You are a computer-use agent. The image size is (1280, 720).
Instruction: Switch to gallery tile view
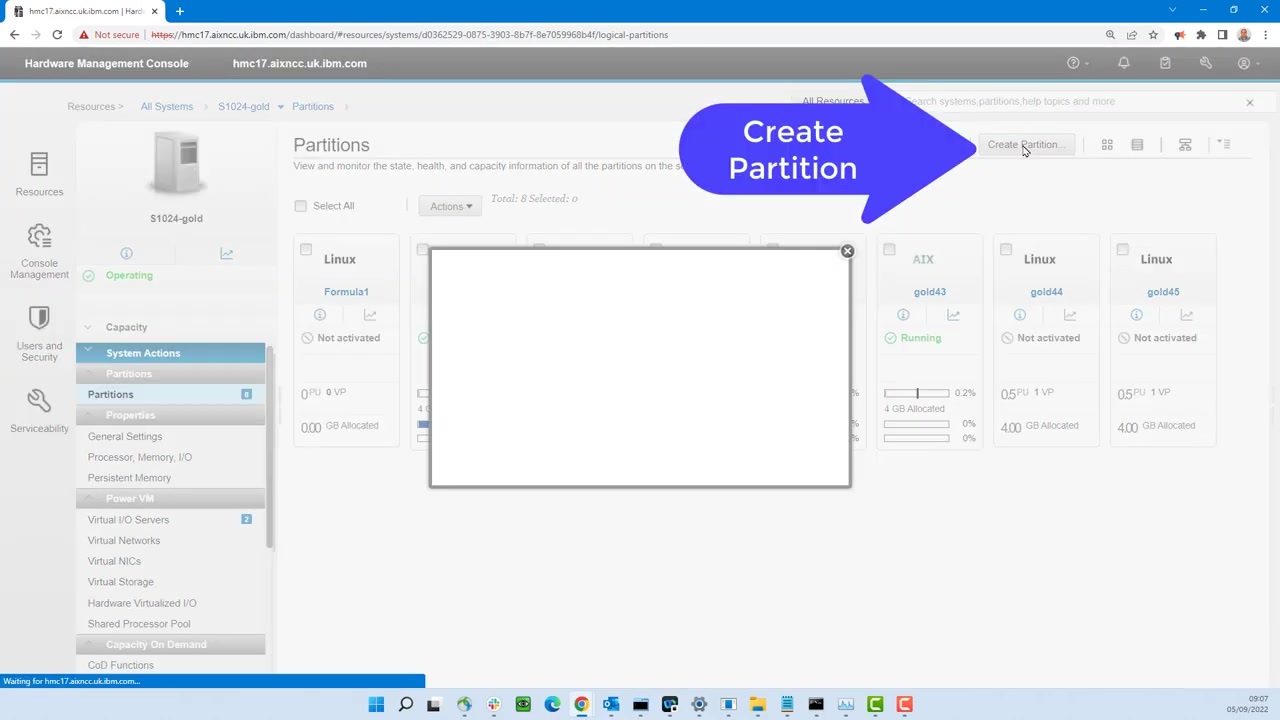click(x=1107, y=145)
